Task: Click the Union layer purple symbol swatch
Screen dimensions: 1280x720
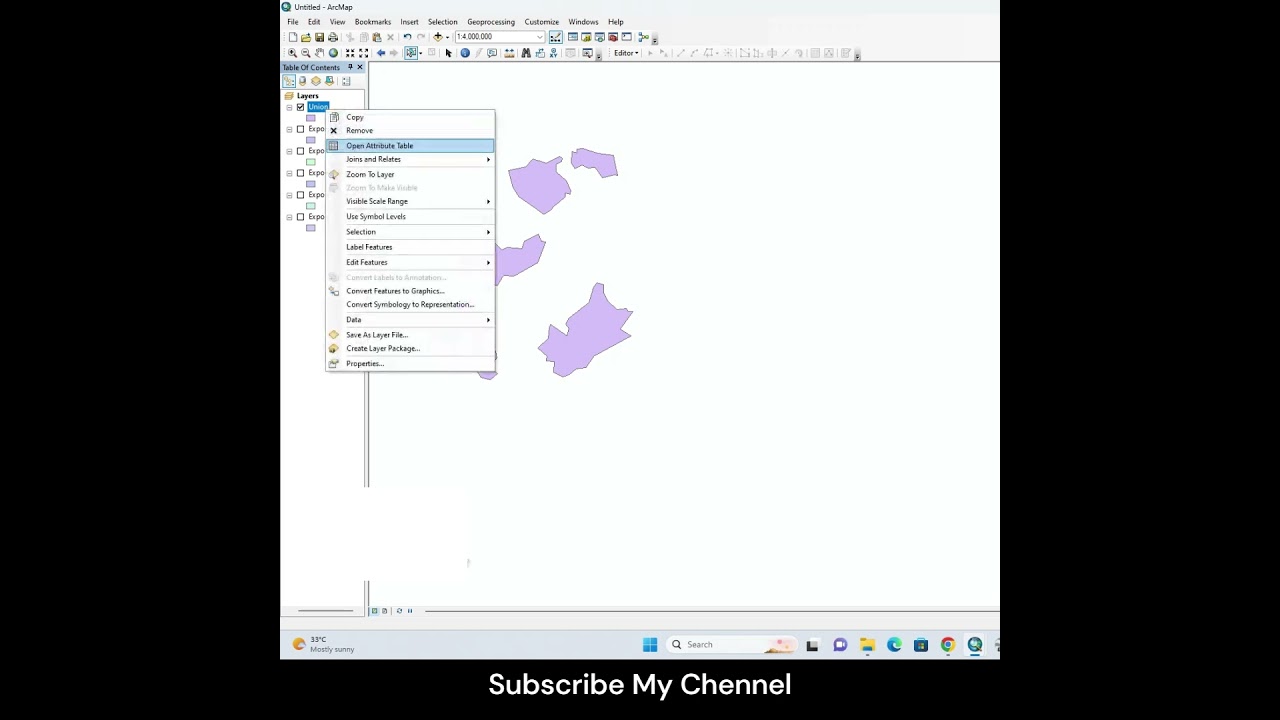Action: click(311, 118)
